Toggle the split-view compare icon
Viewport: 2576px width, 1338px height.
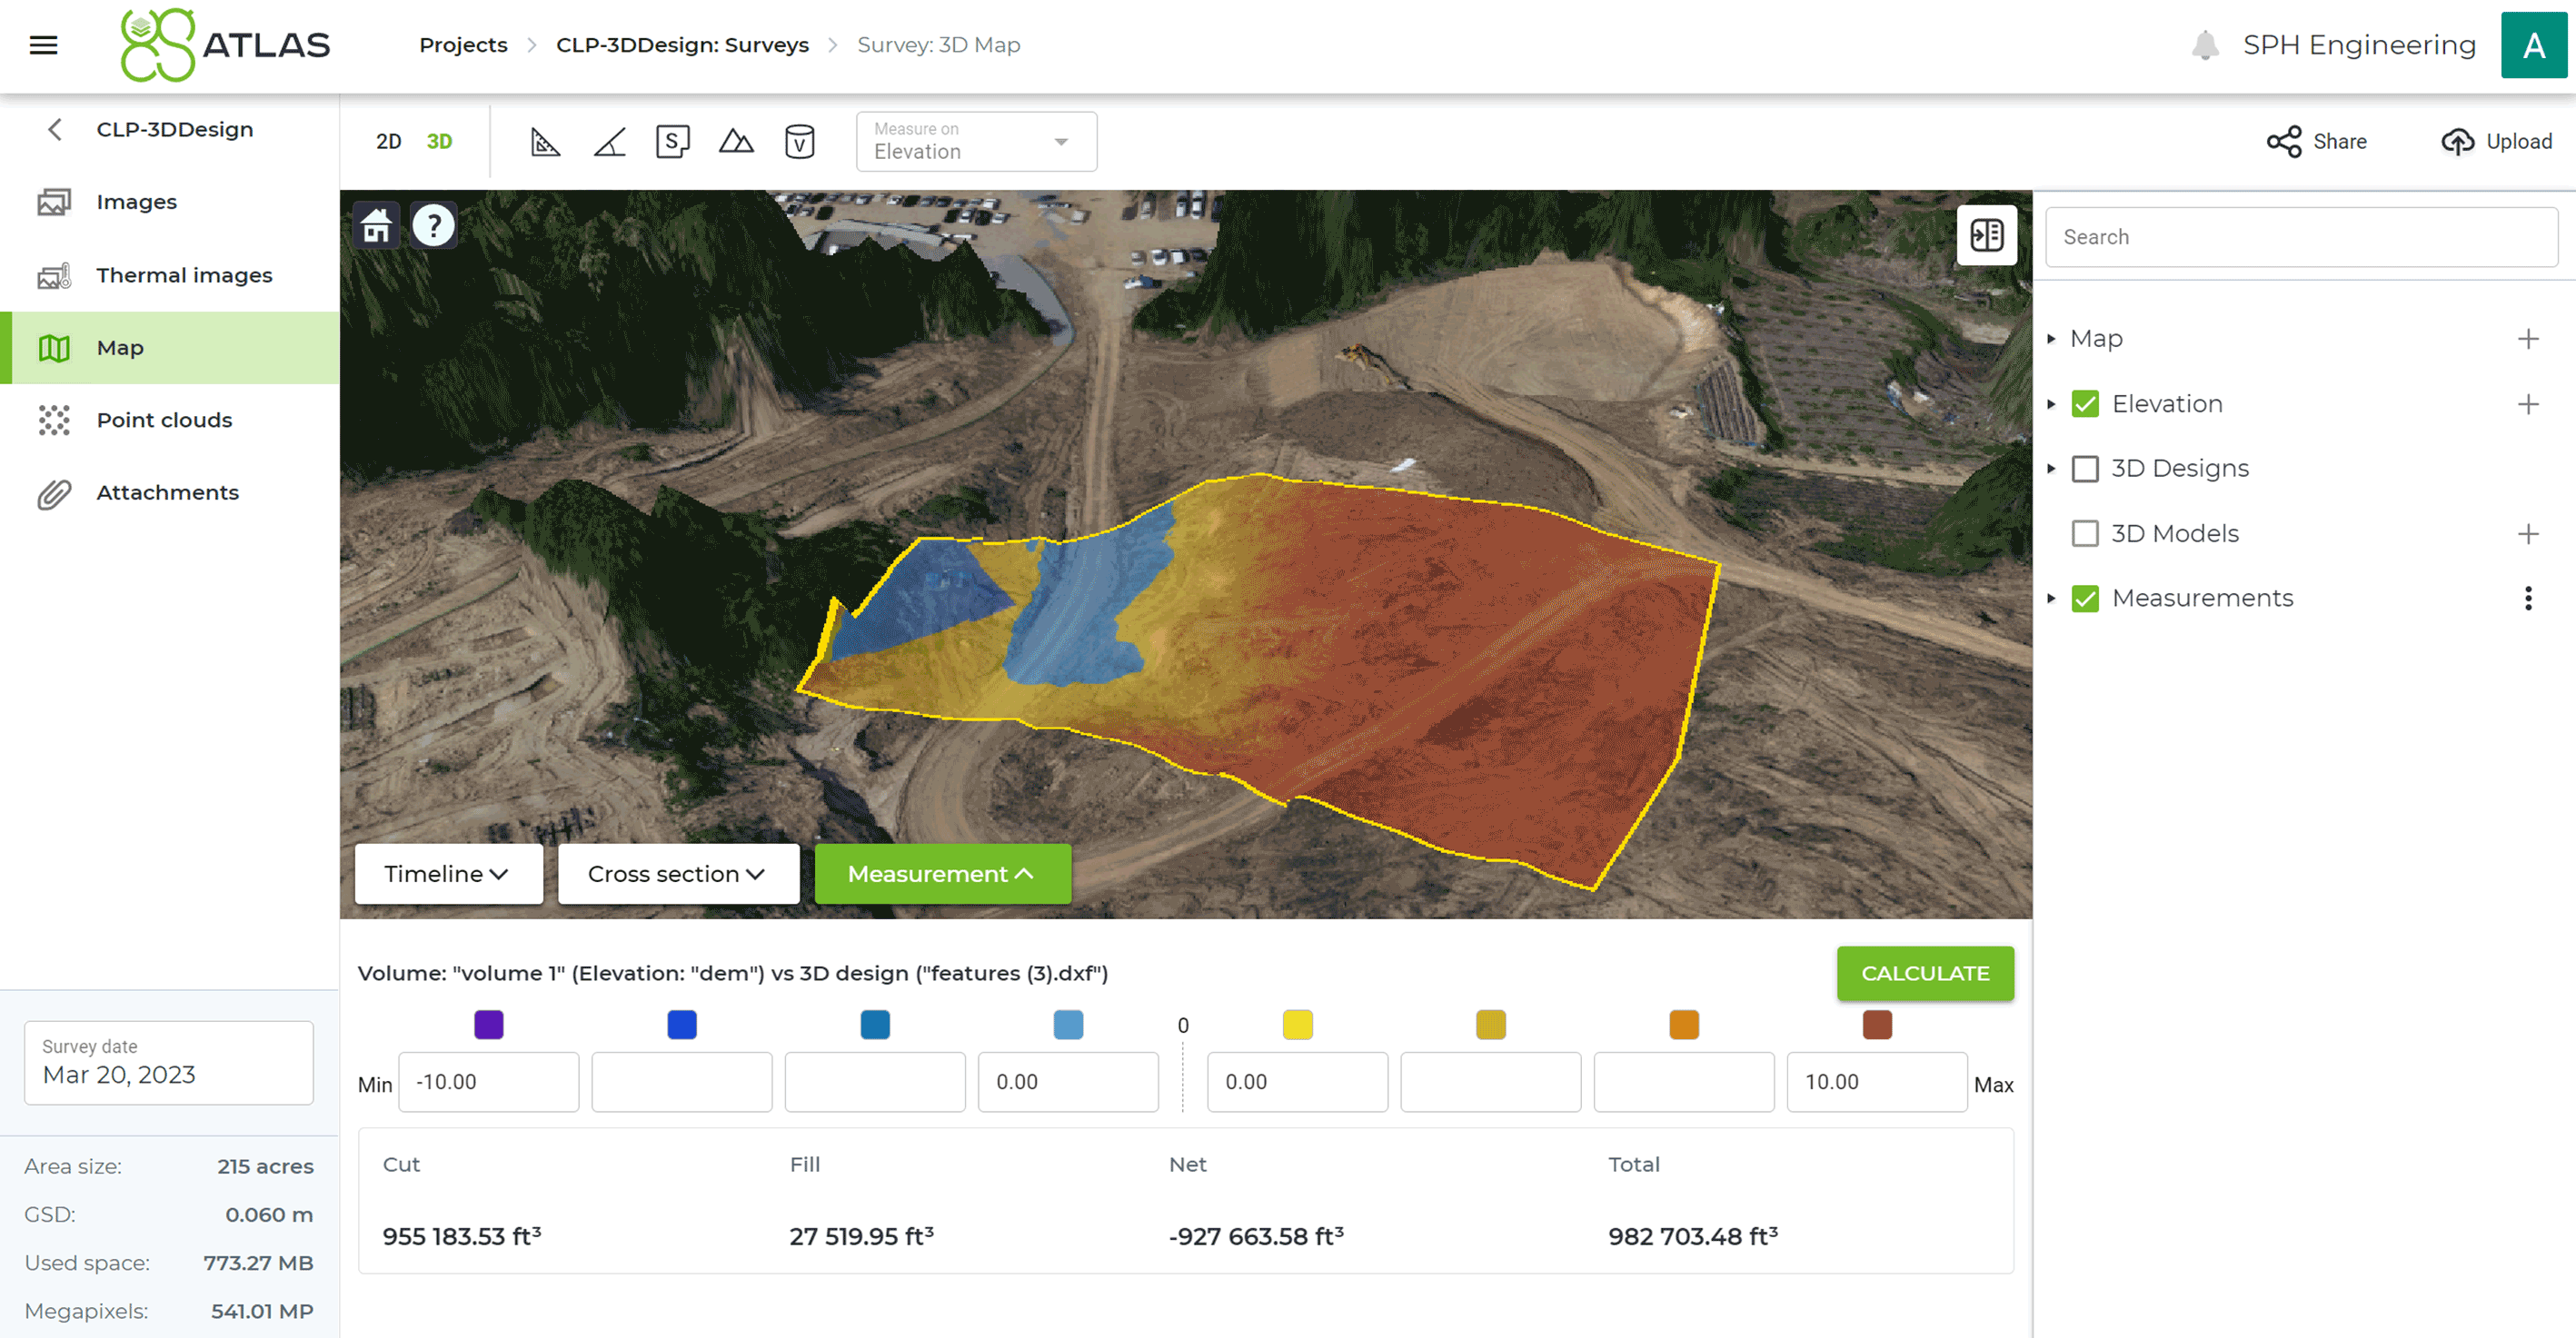[x=1986, y=236]
